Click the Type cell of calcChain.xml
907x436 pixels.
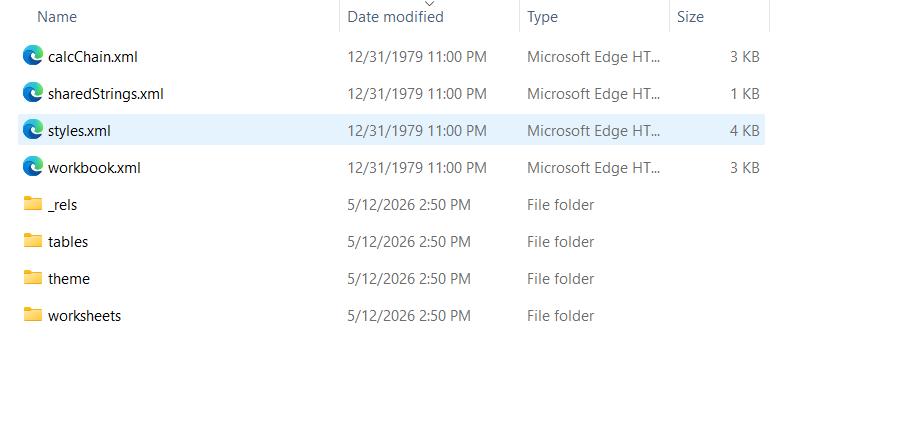pos(593,57)
